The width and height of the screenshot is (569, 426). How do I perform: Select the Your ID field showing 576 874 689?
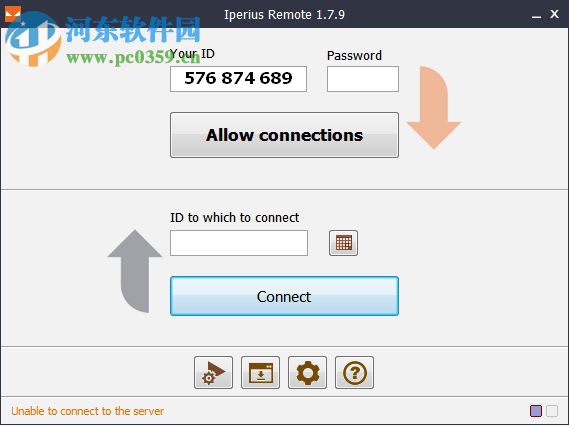point(238,79)
